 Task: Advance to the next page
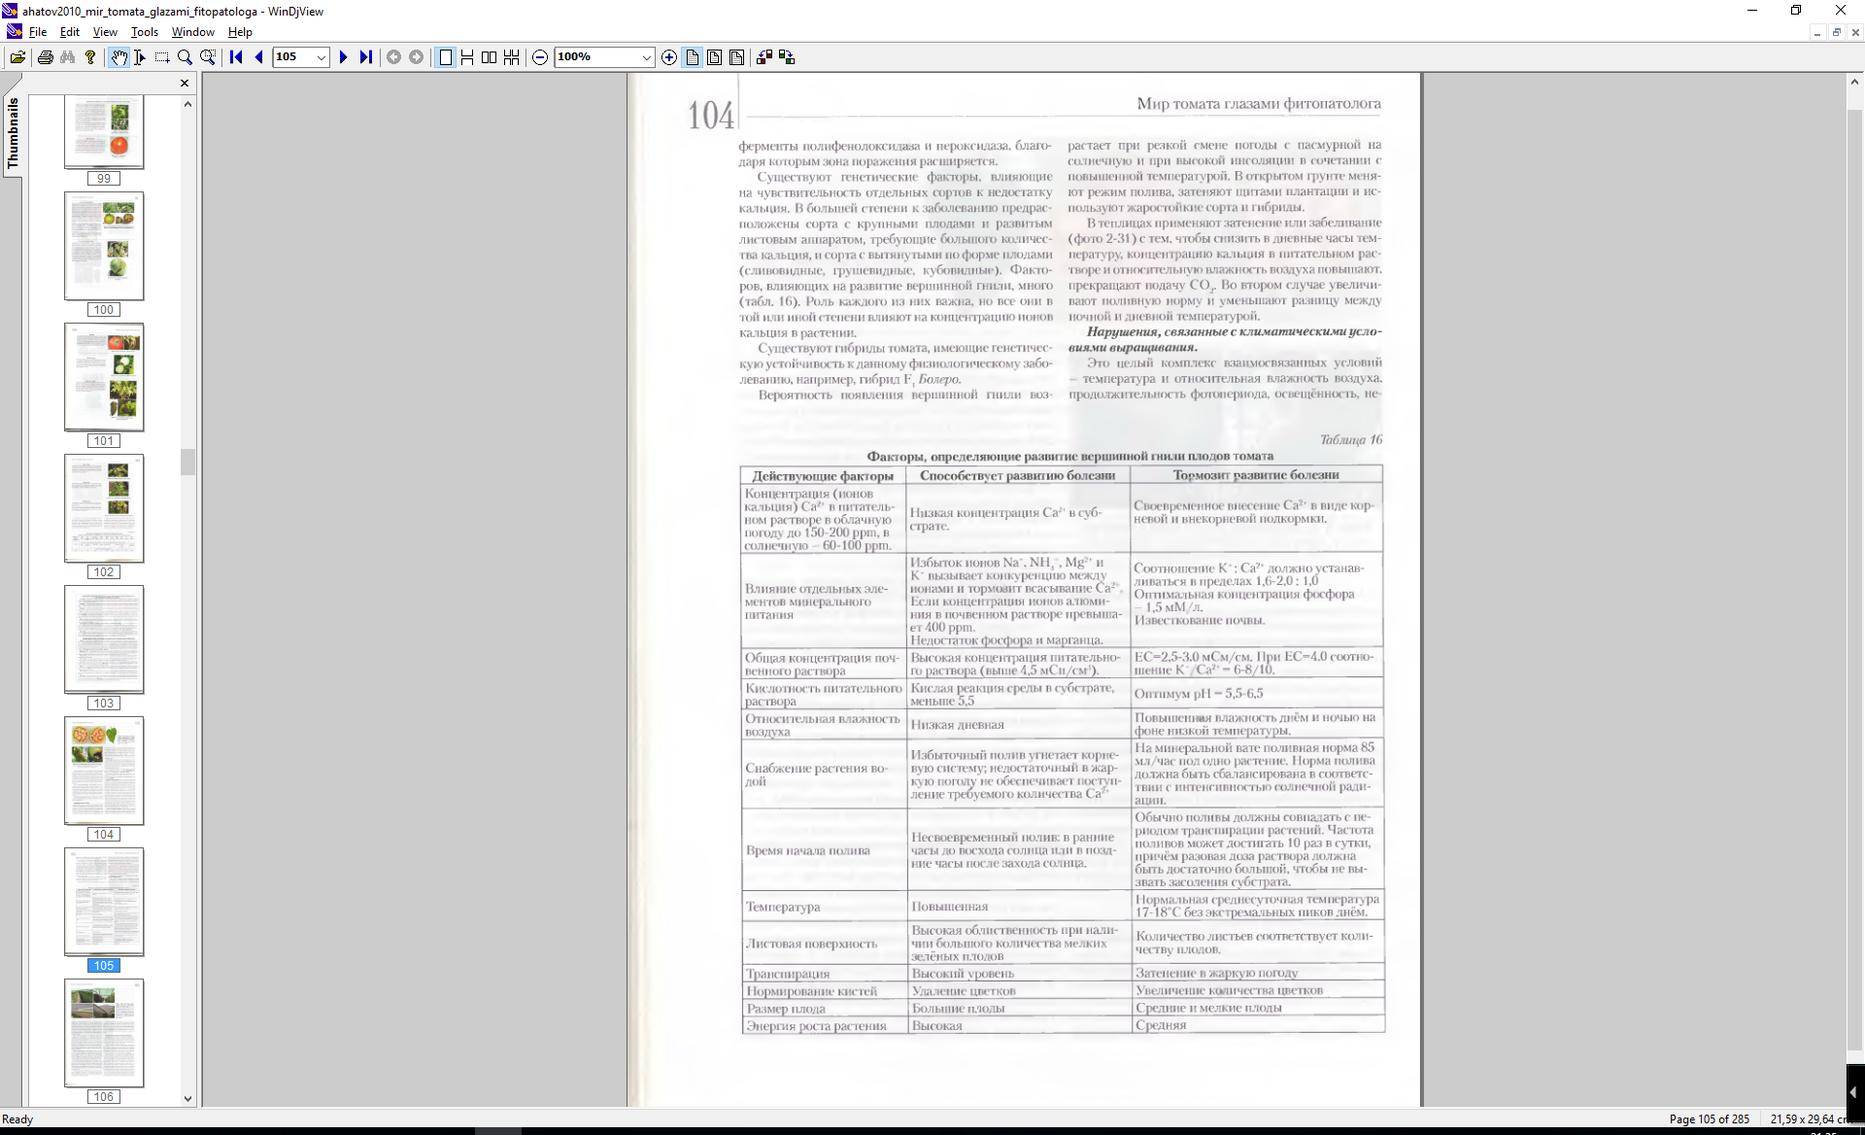point(343,57)
